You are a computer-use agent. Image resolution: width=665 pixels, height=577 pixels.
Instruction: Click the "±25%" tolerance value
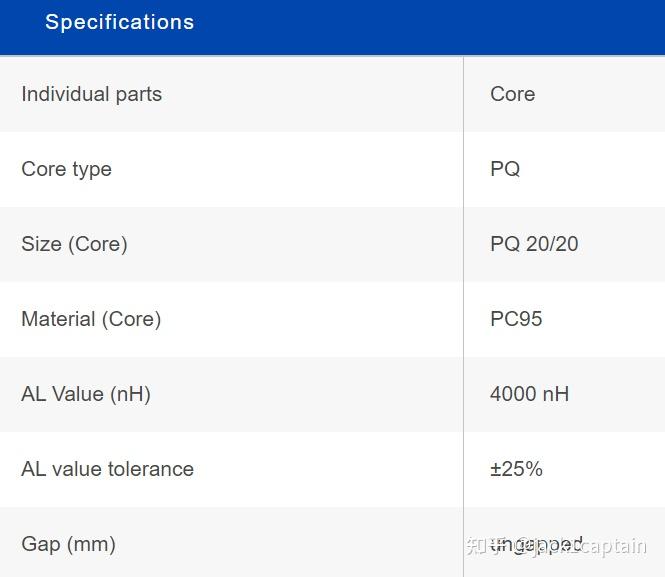pos(516,469)
